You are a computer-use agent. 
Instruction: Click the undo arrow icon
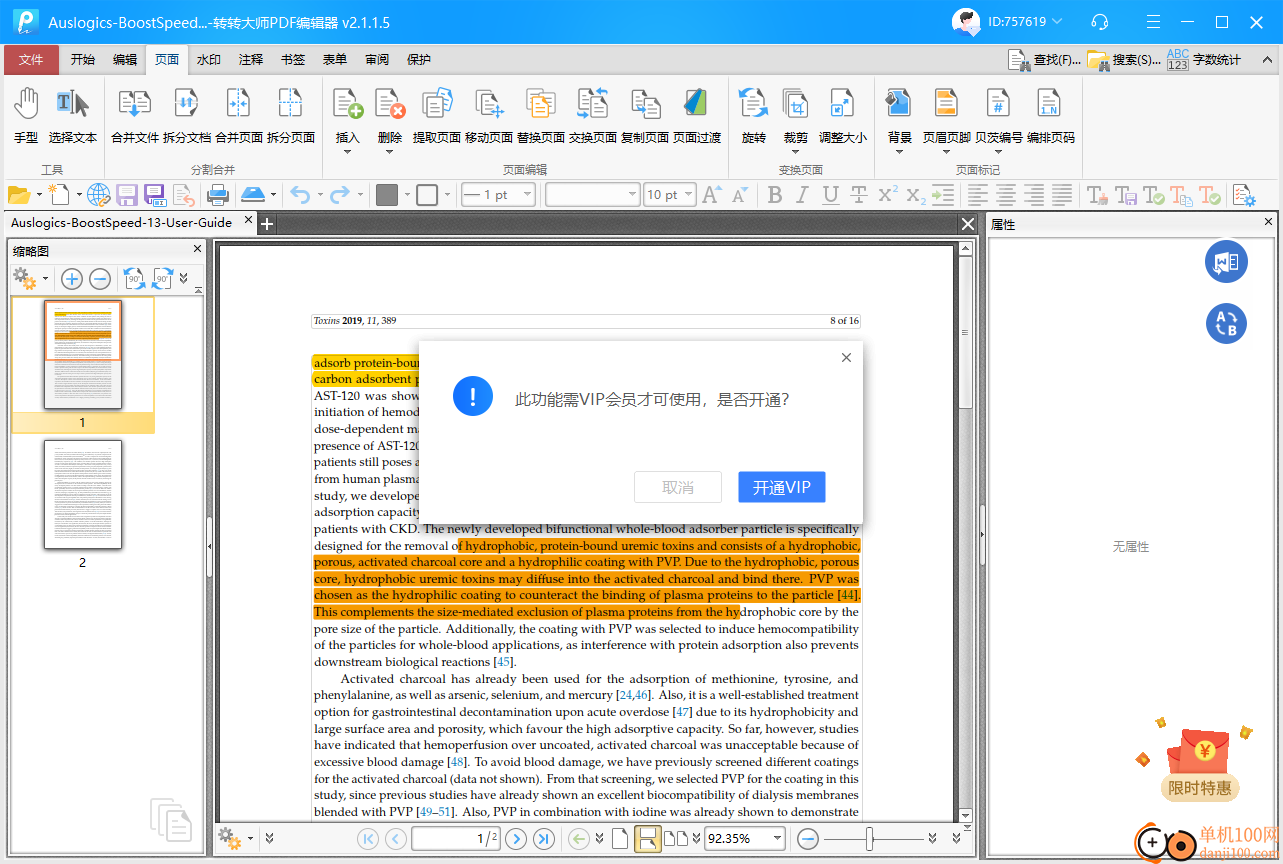pos(299,195)
